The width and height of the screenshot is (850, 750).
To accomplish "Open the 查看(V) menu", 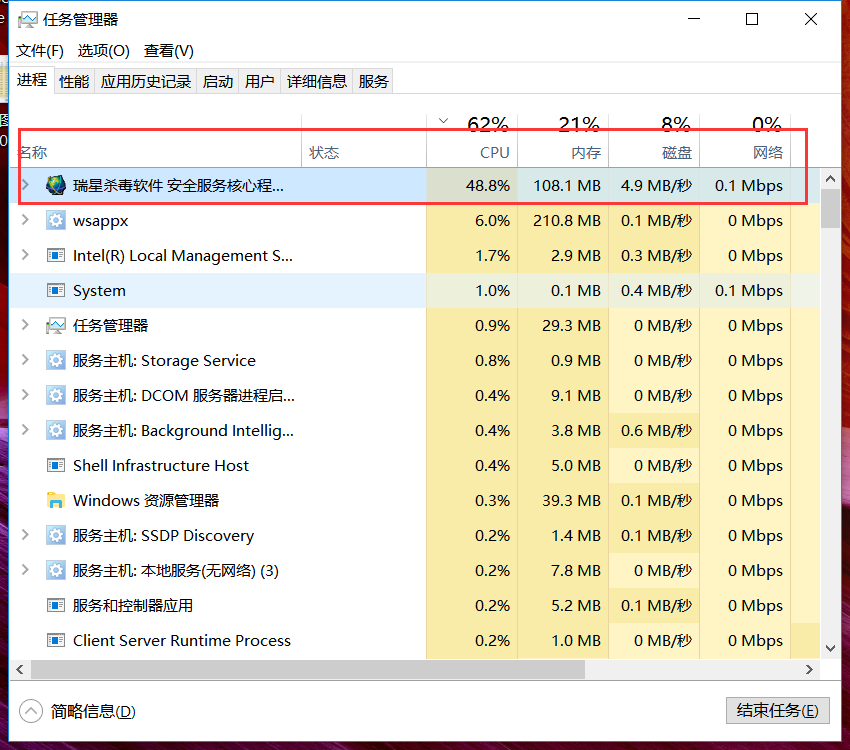I will tap(169, 51).
